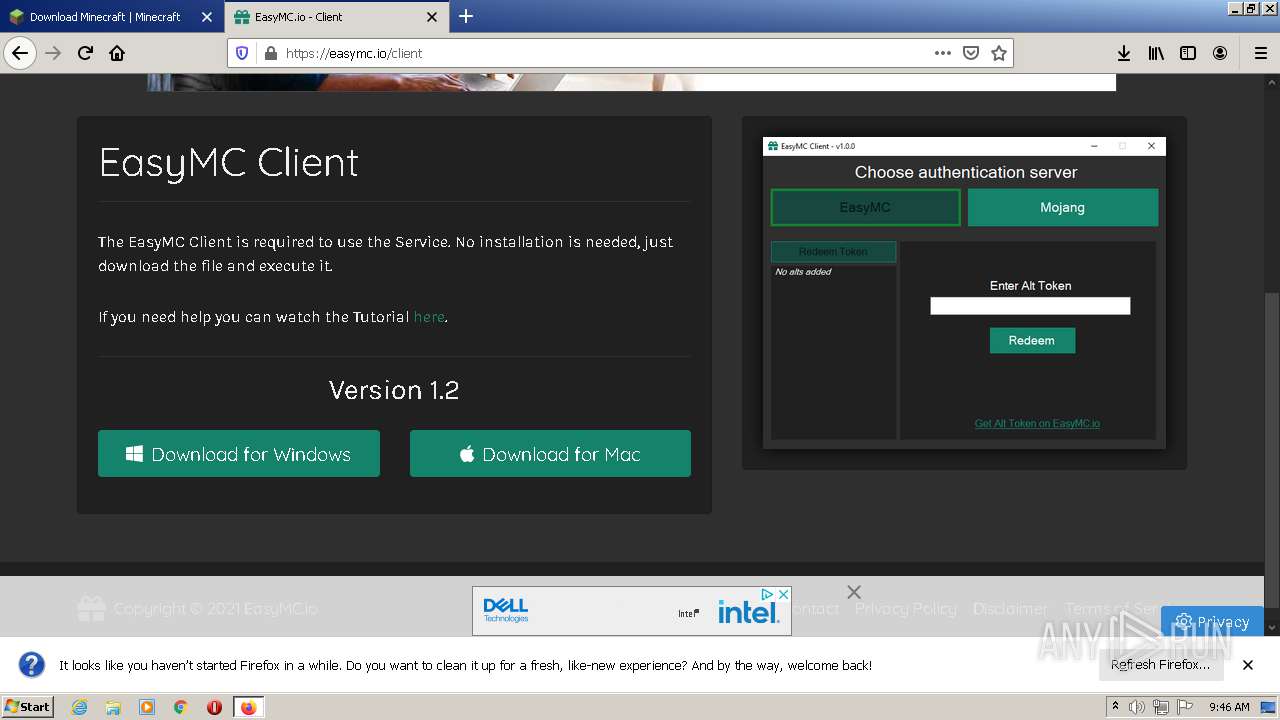The width and height of the screenshot is (1280, 720).
Task: Open the library menu icon
Action: click(1156, 53)
